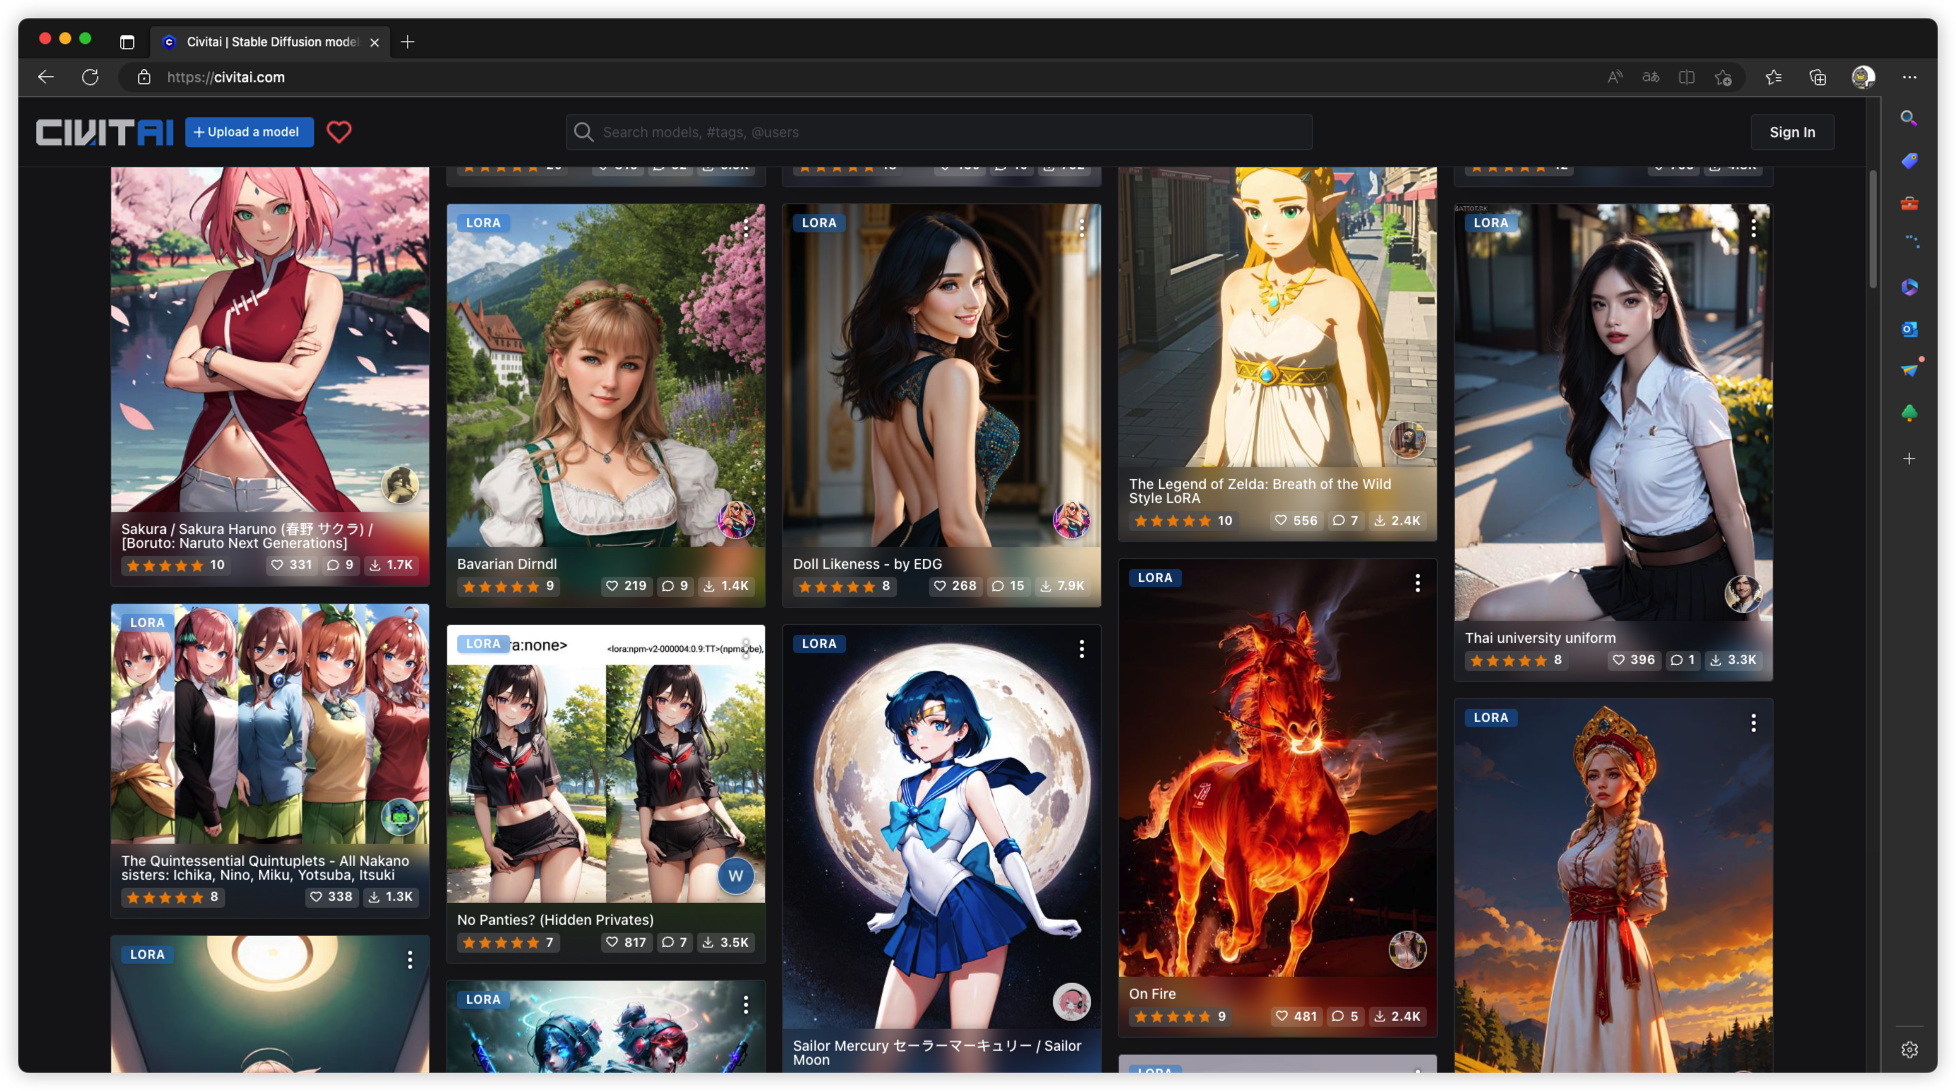
Task: Open the browser profile avatar
Action: [x=1863, y=77]
